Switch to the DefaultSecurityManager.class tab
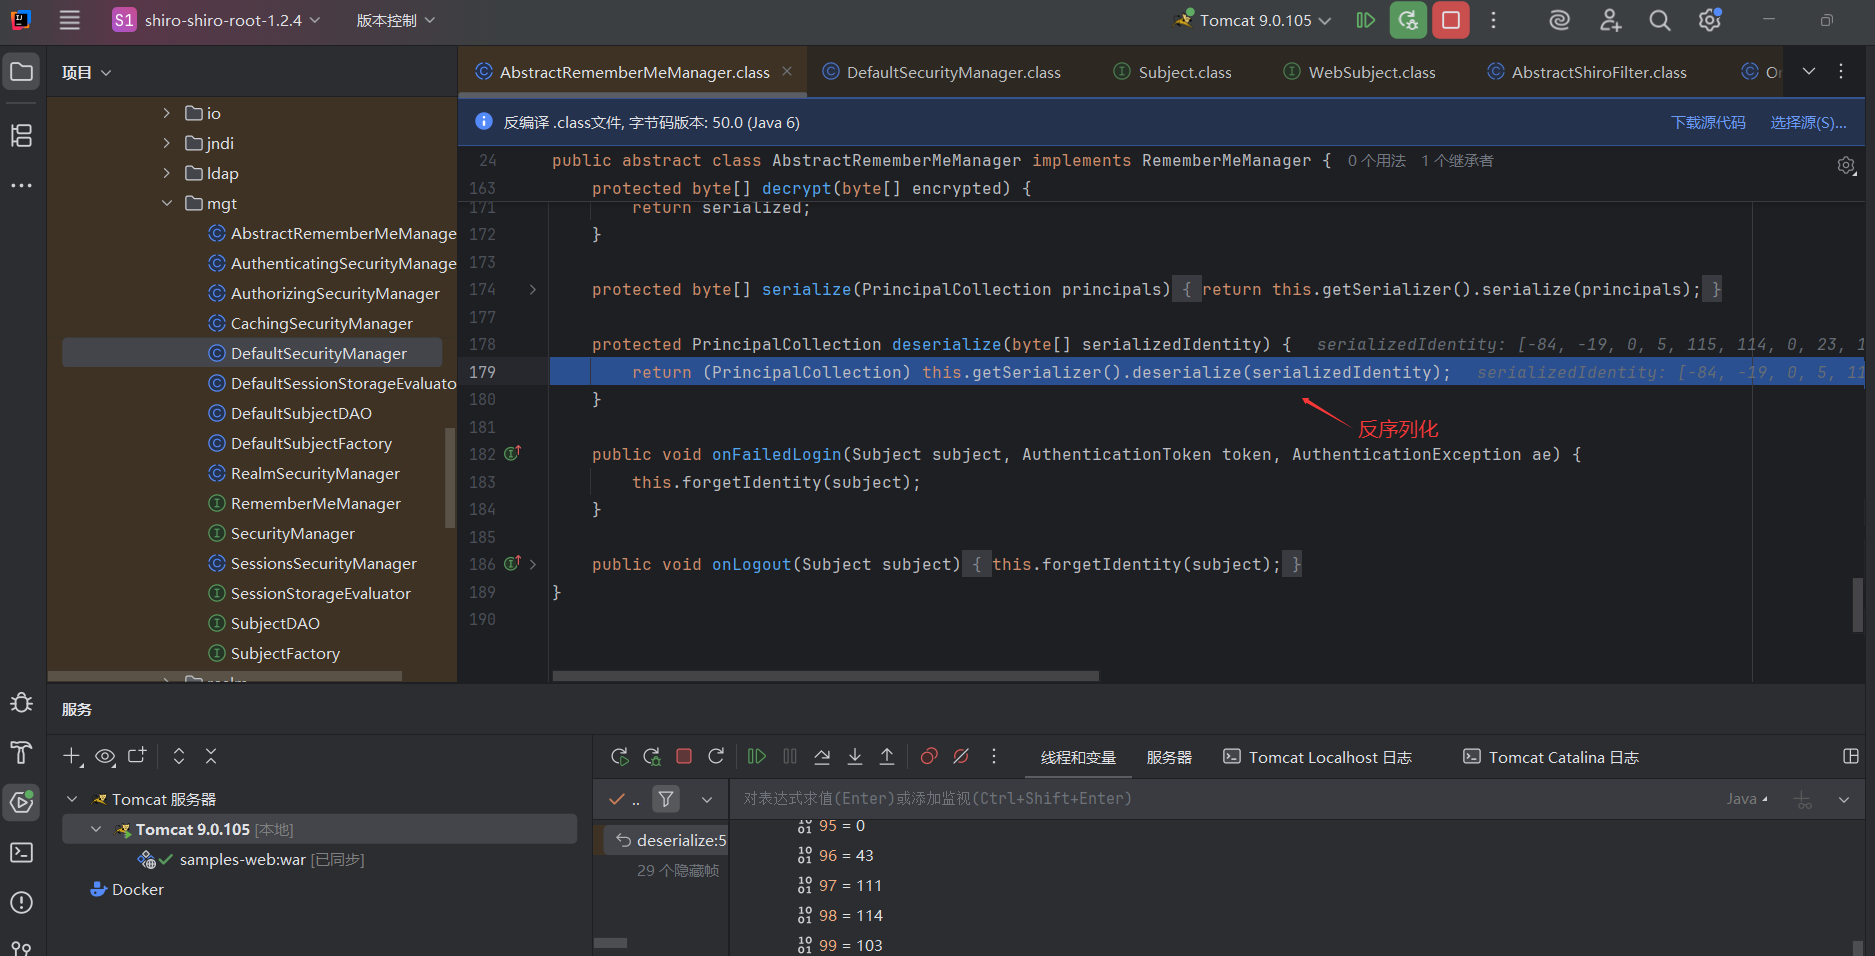The height and width of the screenshot is (956, 1875). (x=952, y=73)
